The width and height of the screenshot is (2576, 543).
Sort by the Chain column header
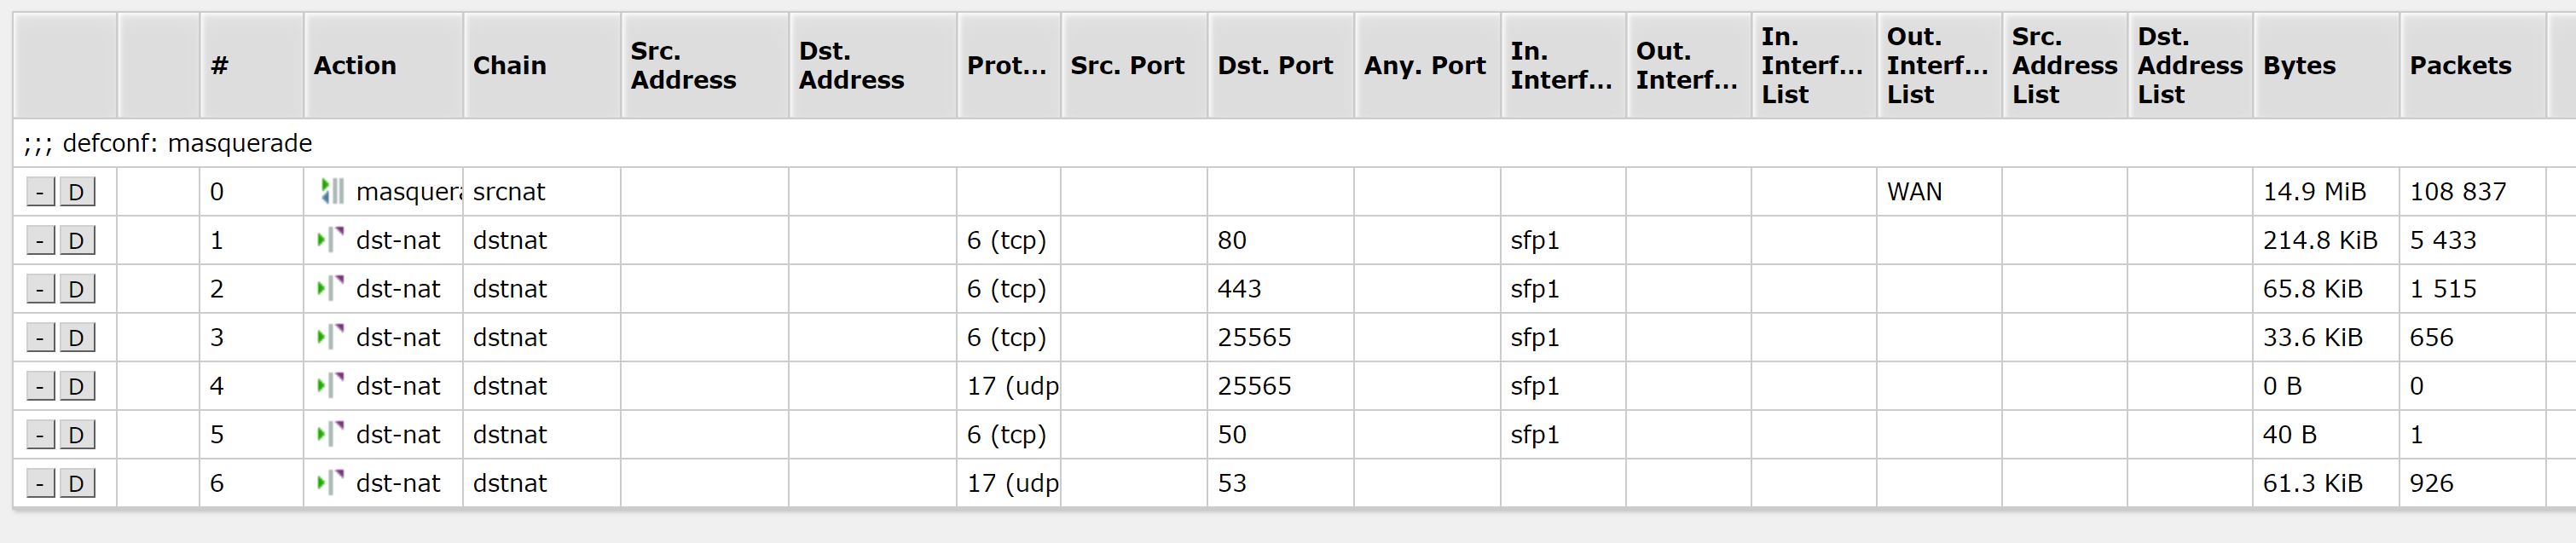tap(542, 66)
